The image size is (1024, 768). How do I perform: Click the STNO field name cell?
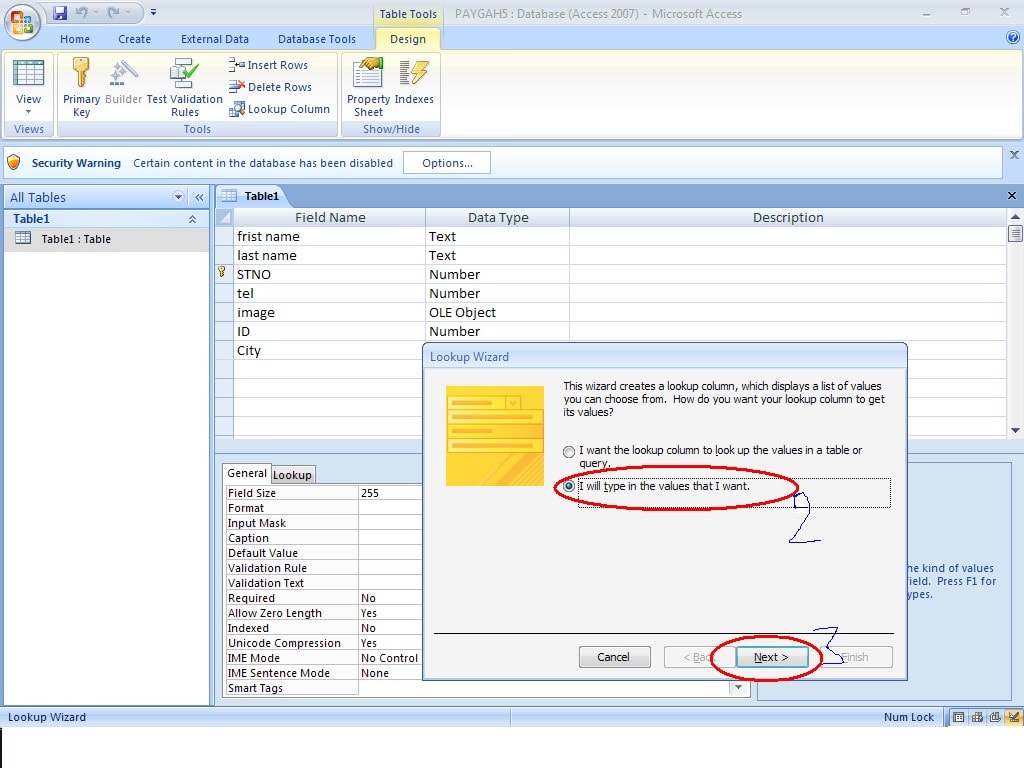329,274
